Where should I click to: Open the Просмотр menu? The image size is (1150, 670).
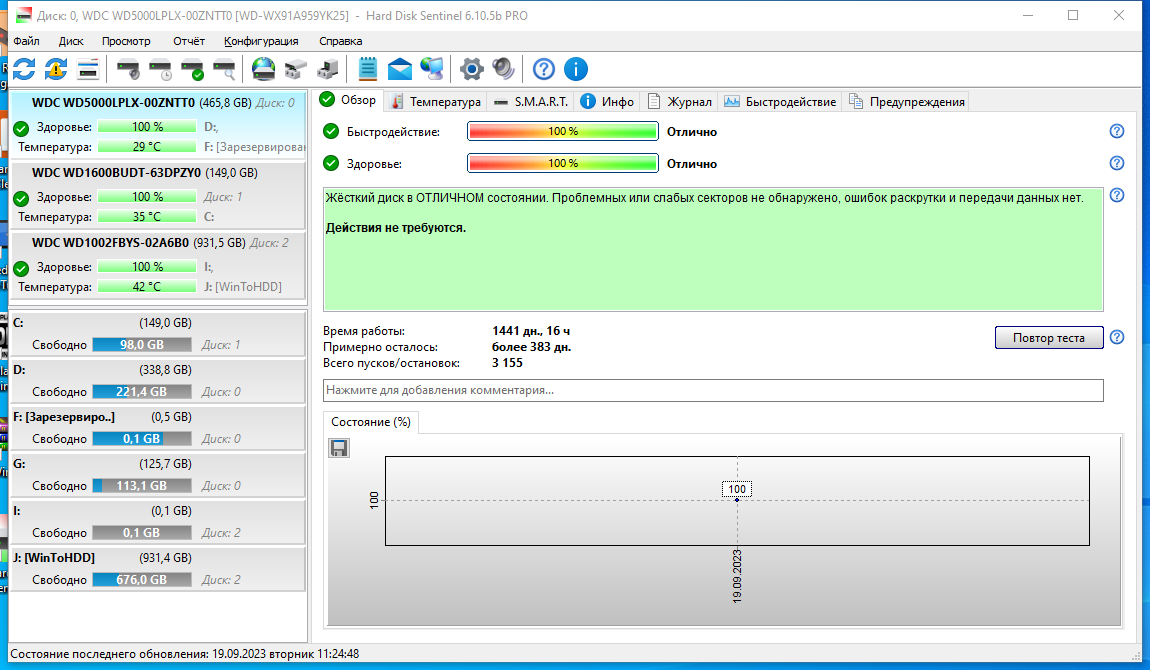click(126, 41)
